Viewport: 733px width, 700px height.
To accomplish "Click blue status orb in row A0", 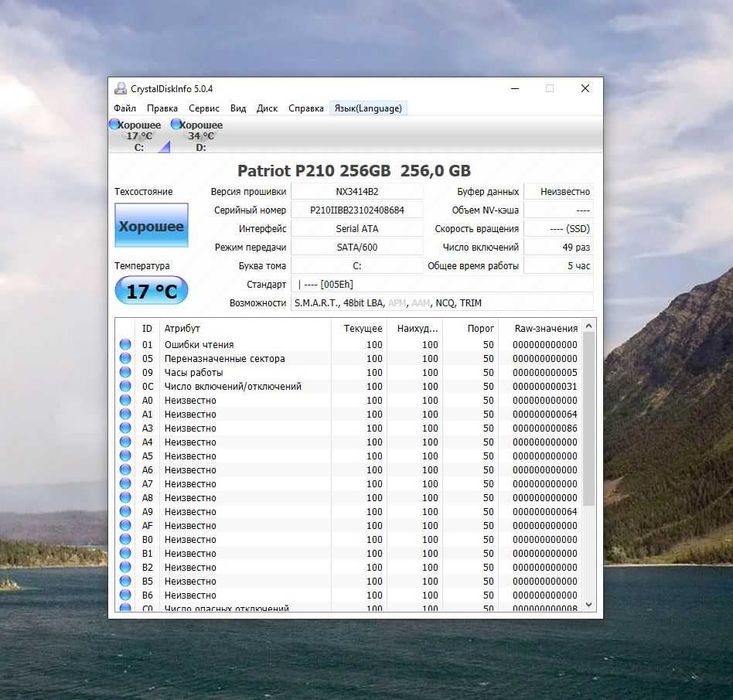I will point(125,400).
